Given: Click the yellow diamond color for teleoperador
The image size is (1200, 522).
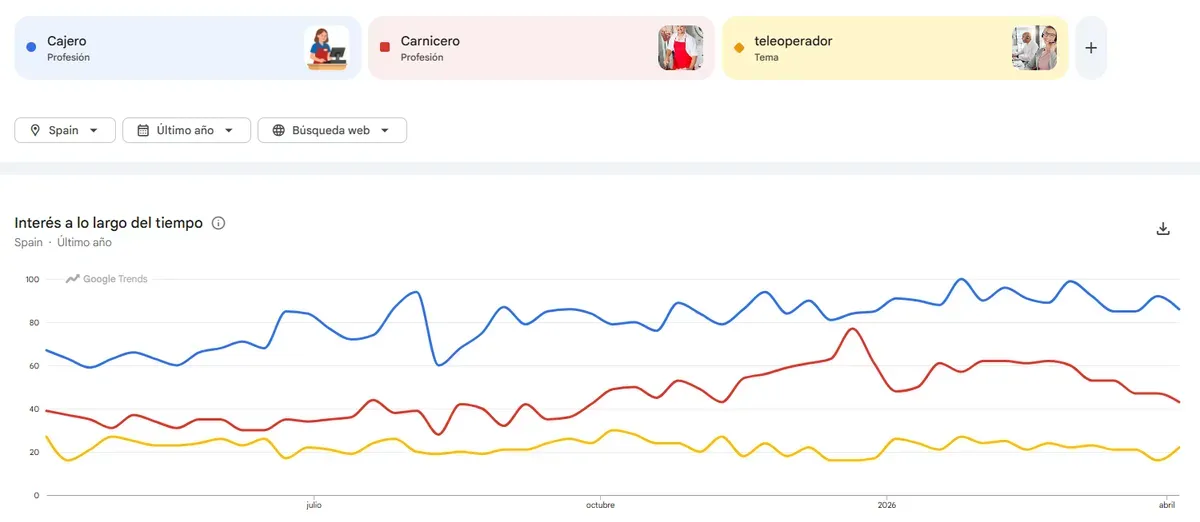Looking at the screenshot, I should (x=739, y=47).
